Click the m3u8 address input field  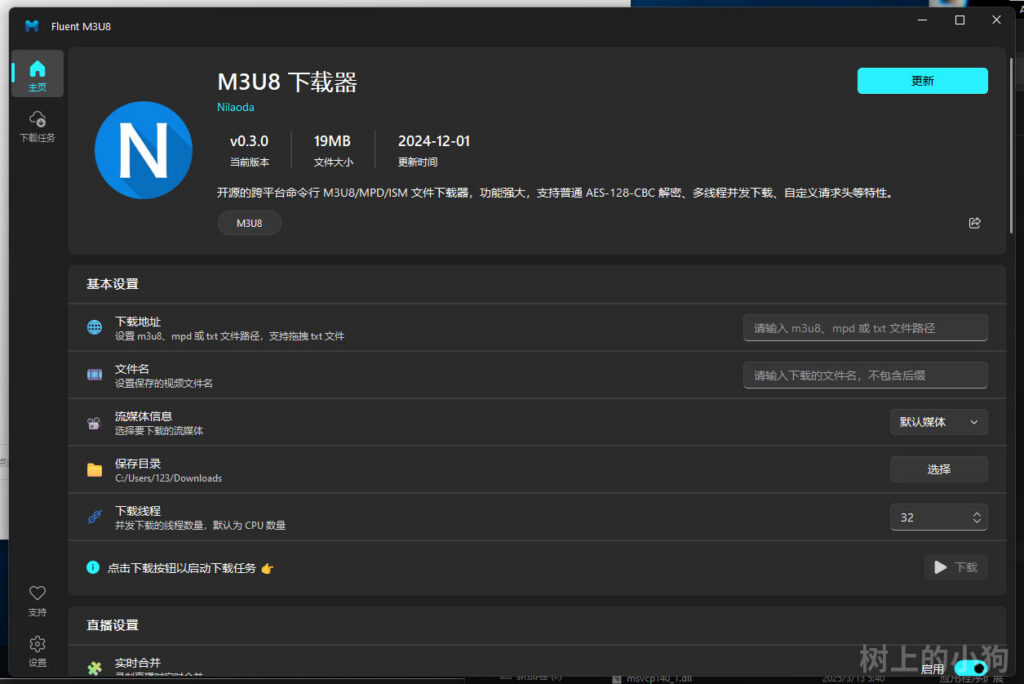click(864, 327)
